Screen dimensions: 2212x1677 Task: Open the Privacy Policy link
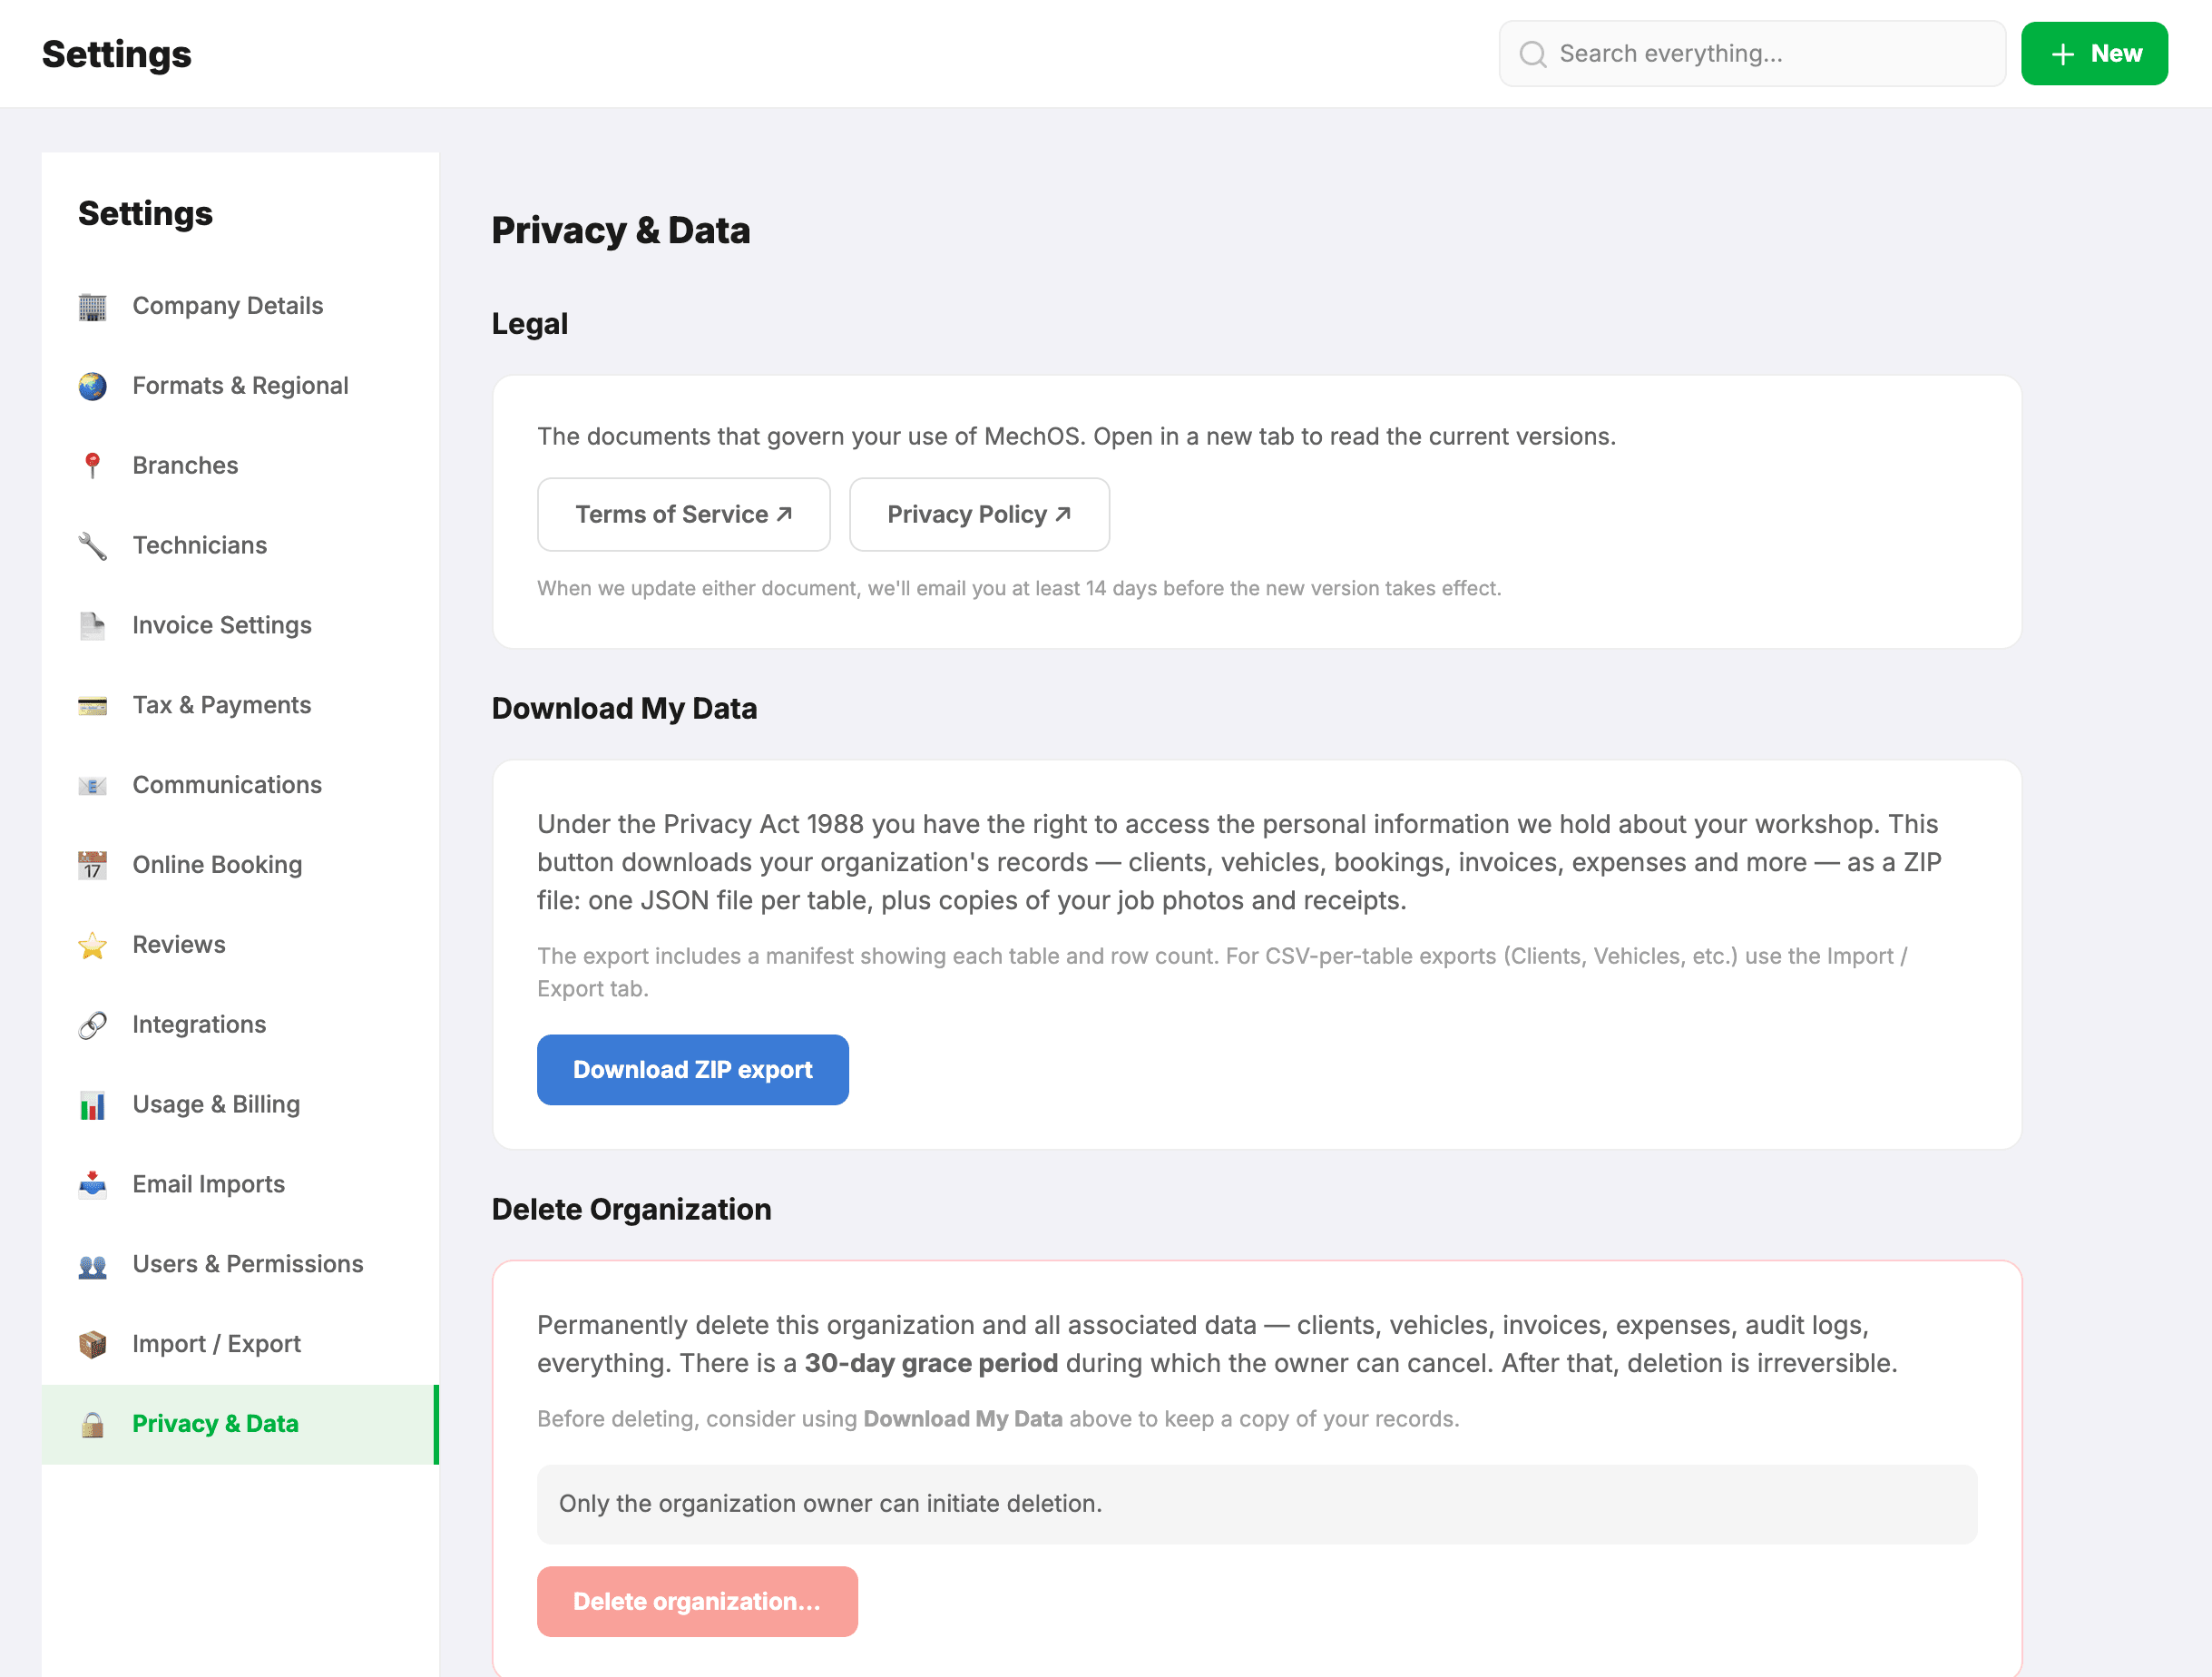[979, 514]
